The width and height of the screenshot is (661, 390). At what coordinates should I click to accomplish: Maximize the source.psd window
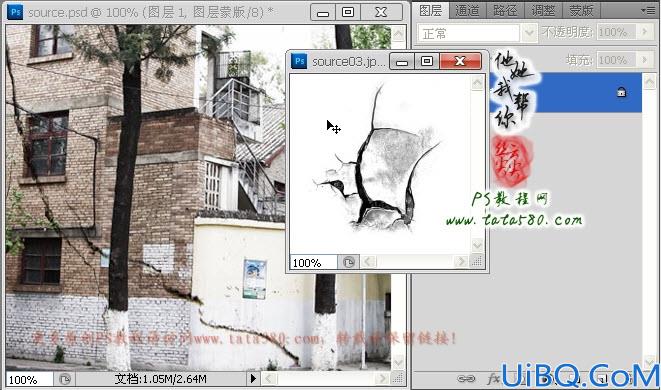348,12
